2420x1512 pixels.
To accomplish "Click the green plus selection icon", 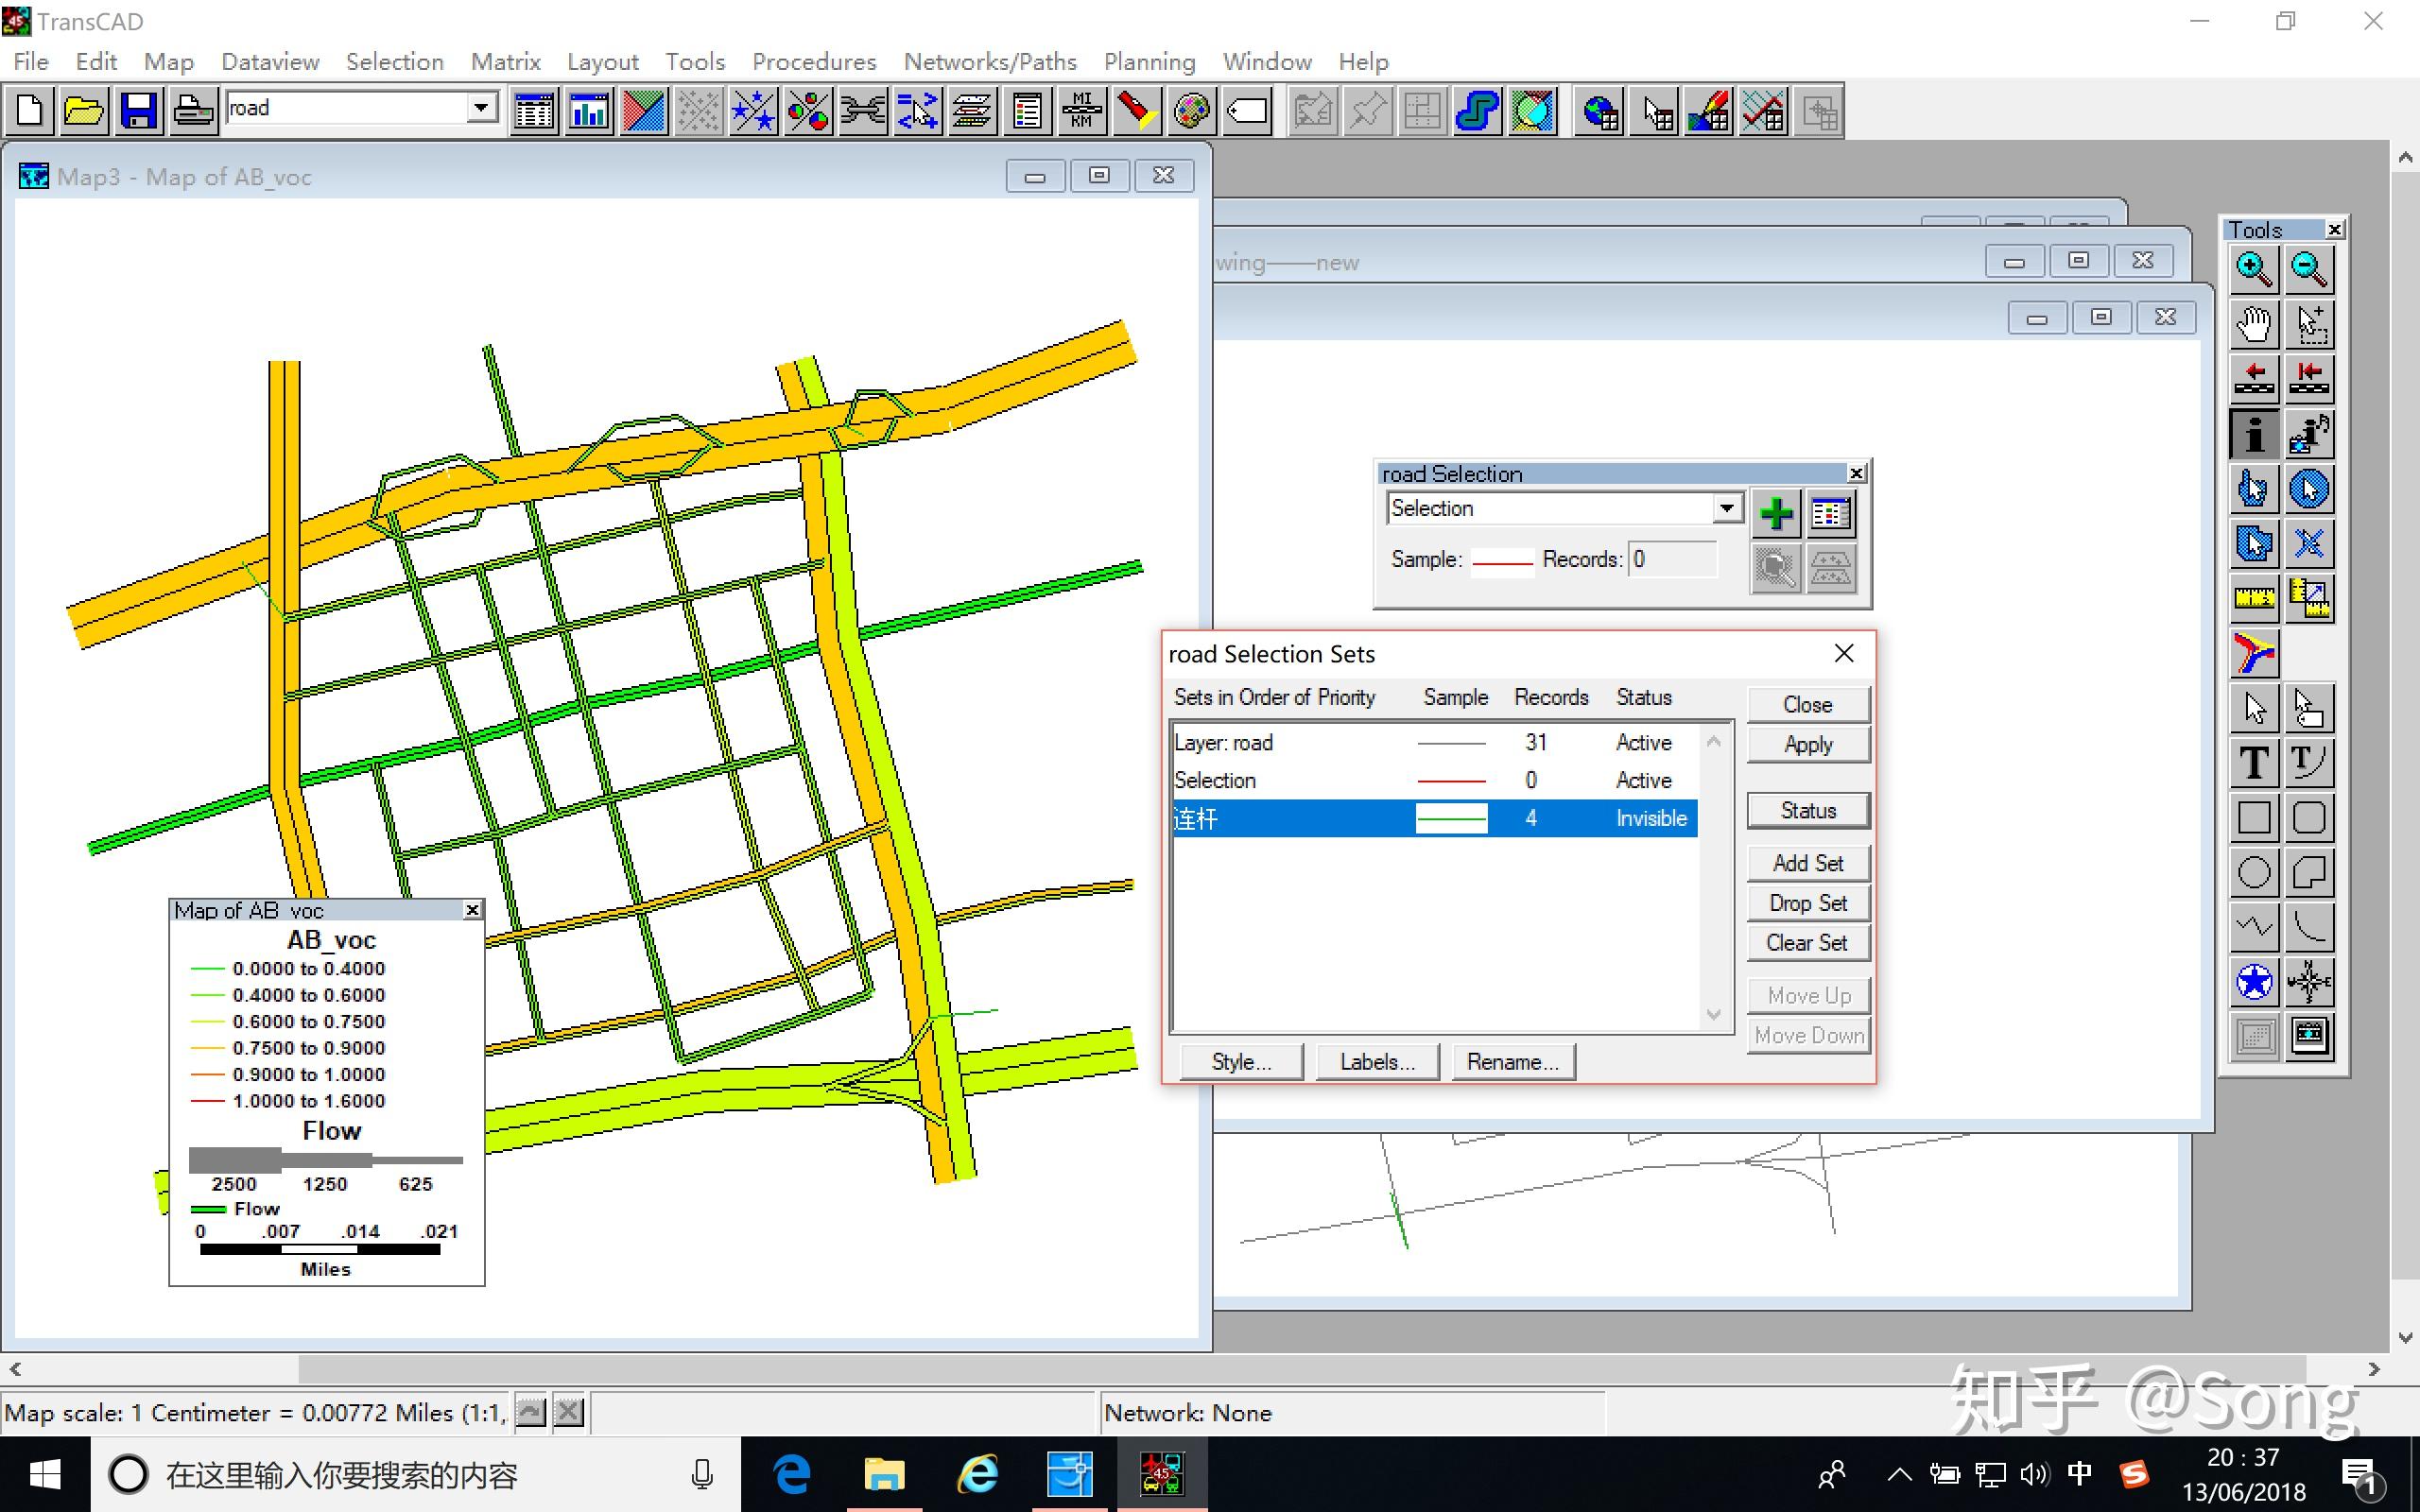I will point(1776,514).
